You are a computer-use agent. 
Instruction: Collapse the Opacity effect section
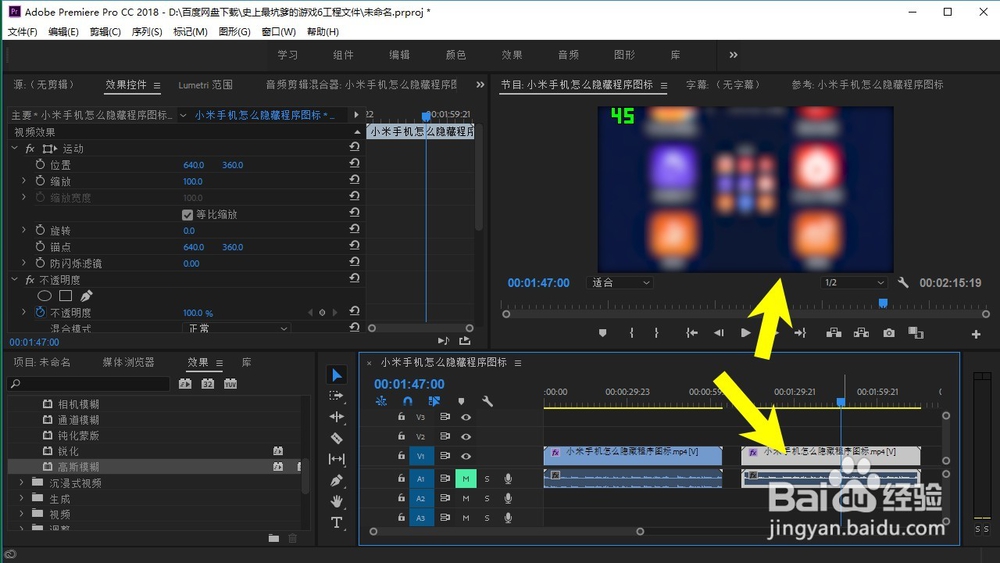pos(15,279)
